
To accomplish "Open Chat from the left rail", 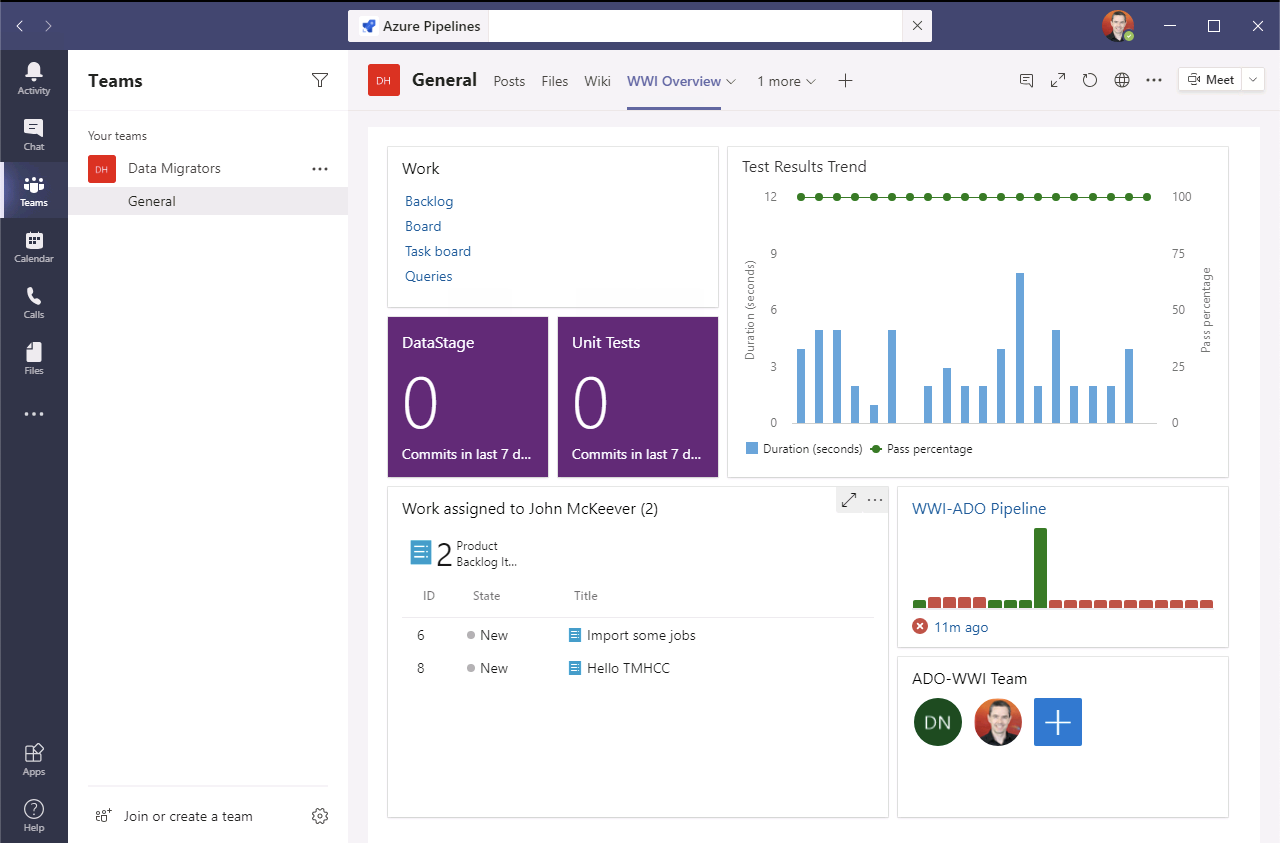I will click(x=34, y=134).
